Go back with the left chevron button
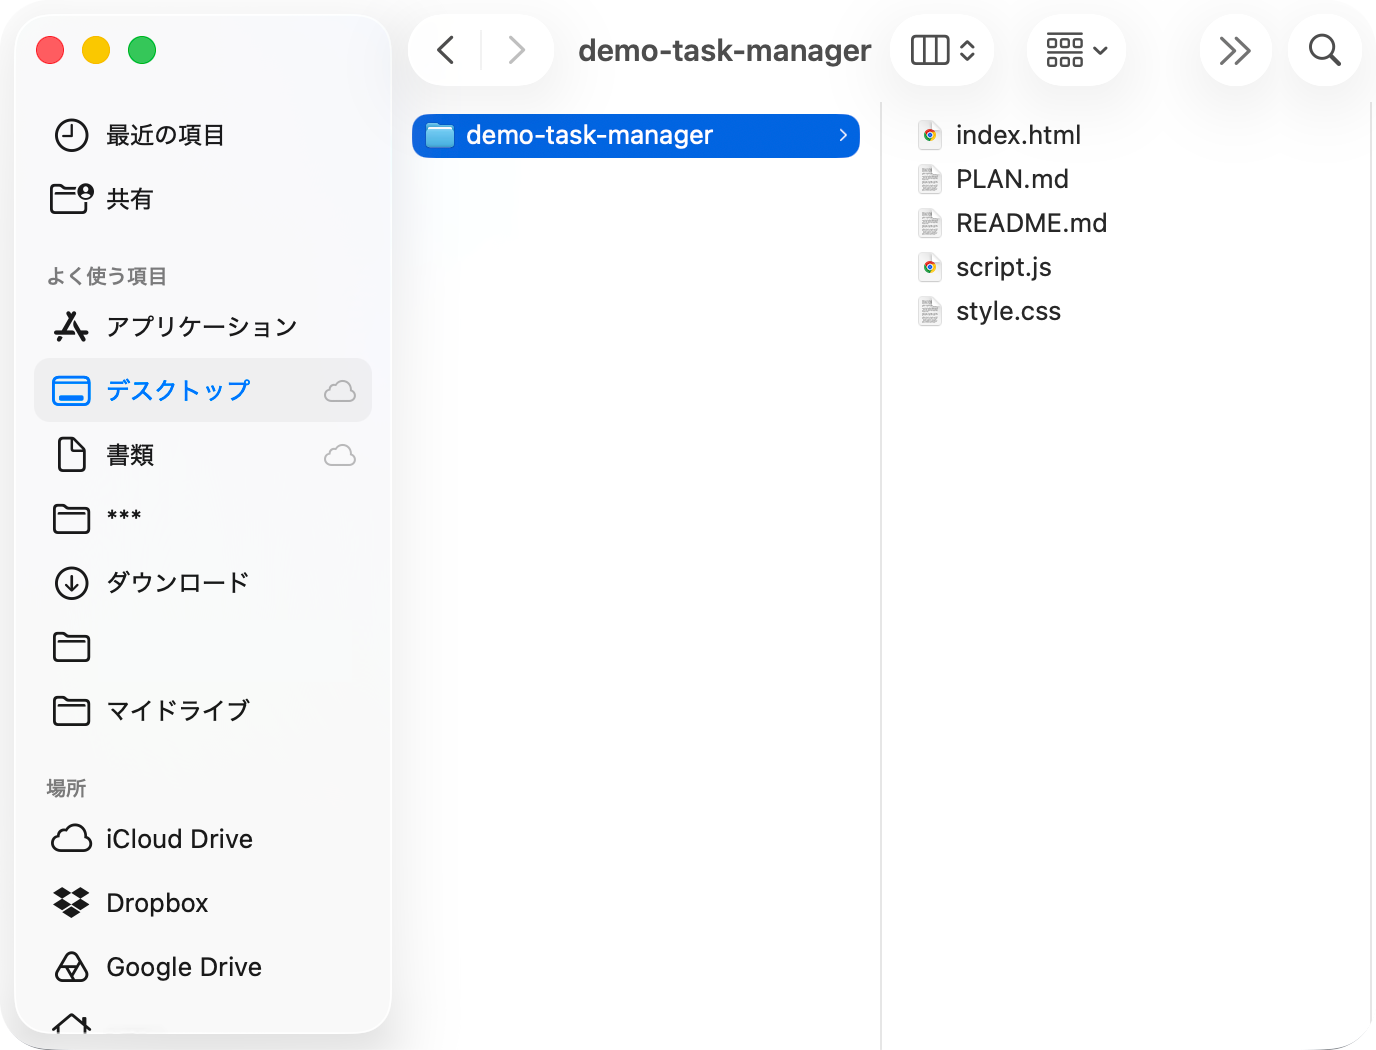The image size is (1376, 1050). [x=446, y=50]
